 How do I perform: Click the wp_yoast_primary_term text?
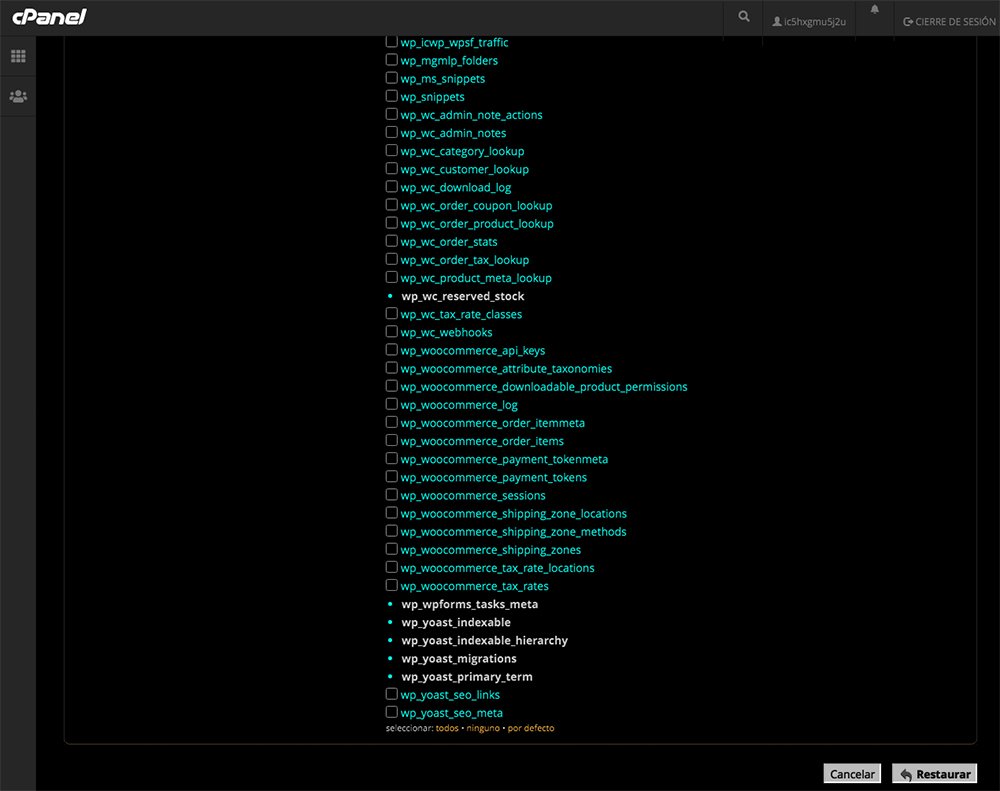[x=467, y=677]
